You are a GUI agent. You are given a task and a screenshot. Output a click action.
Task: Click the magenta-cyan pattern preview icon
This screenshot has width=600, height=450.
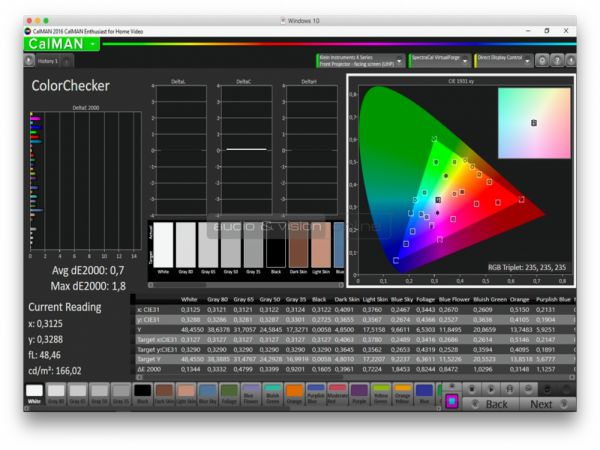click(452, 402)
